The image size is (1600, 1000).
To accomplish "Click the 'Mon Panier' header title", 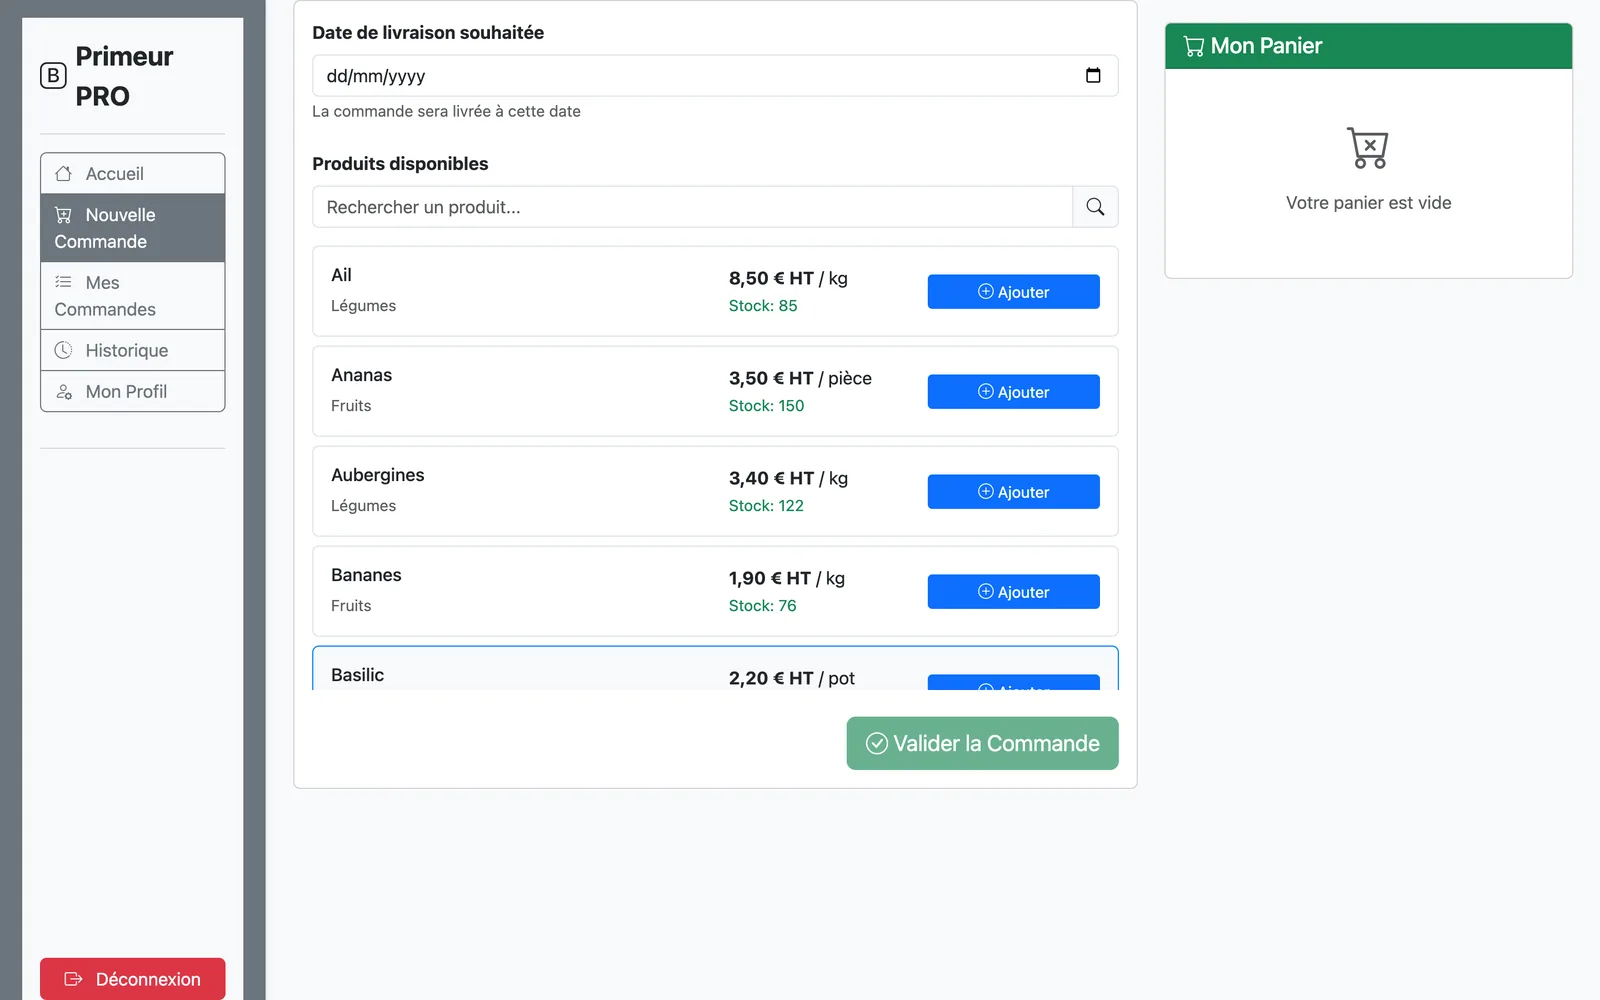I will [x=1266, y=46].
